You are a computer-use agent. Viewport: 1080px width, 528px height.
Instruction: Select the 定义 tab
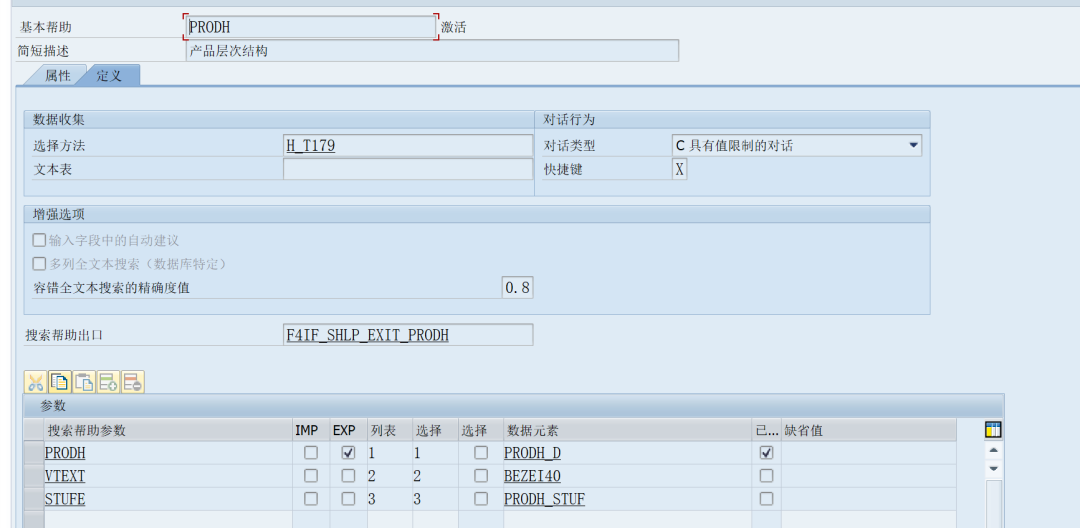tap(109, 76)
